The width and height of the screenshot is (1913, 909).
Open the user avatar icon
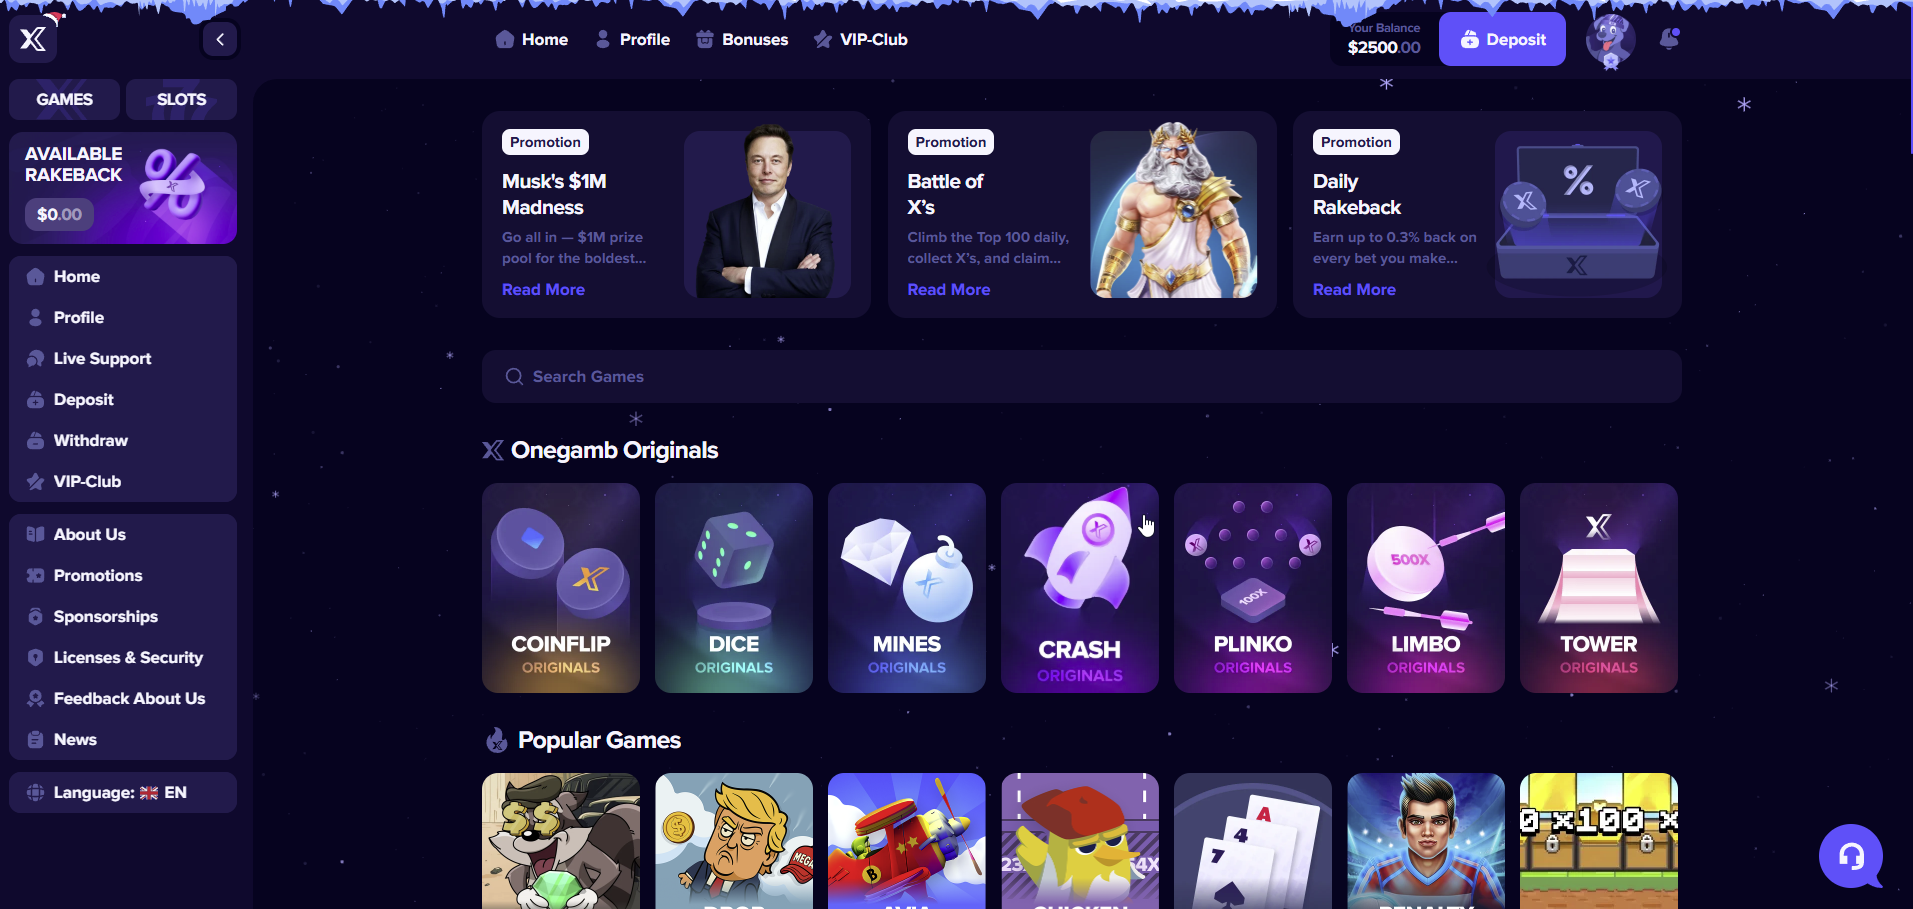click(x=1610, y=40)
